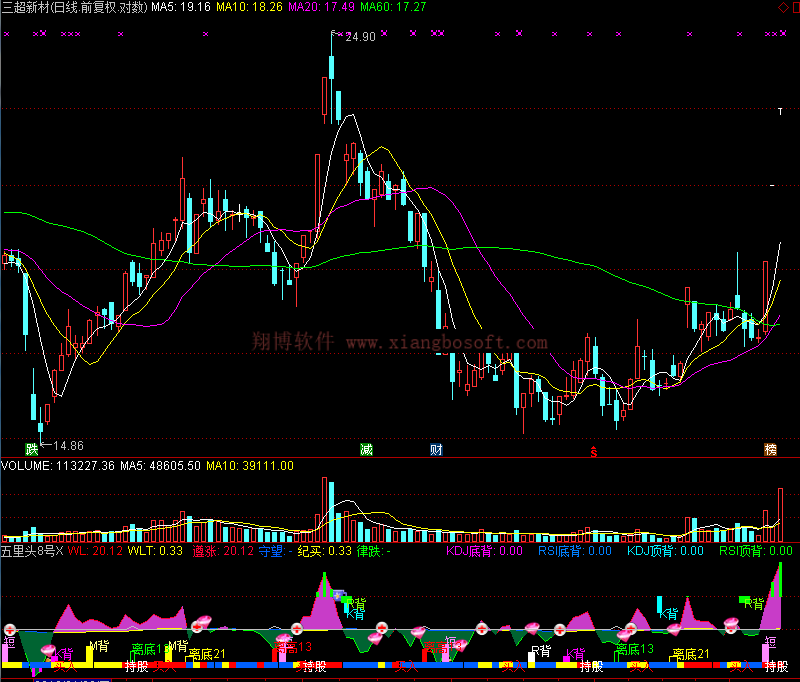The height and width of the screenshot is (682, 800).
Task: Click the 14.86 low price marker
Action: pos(68,446)
